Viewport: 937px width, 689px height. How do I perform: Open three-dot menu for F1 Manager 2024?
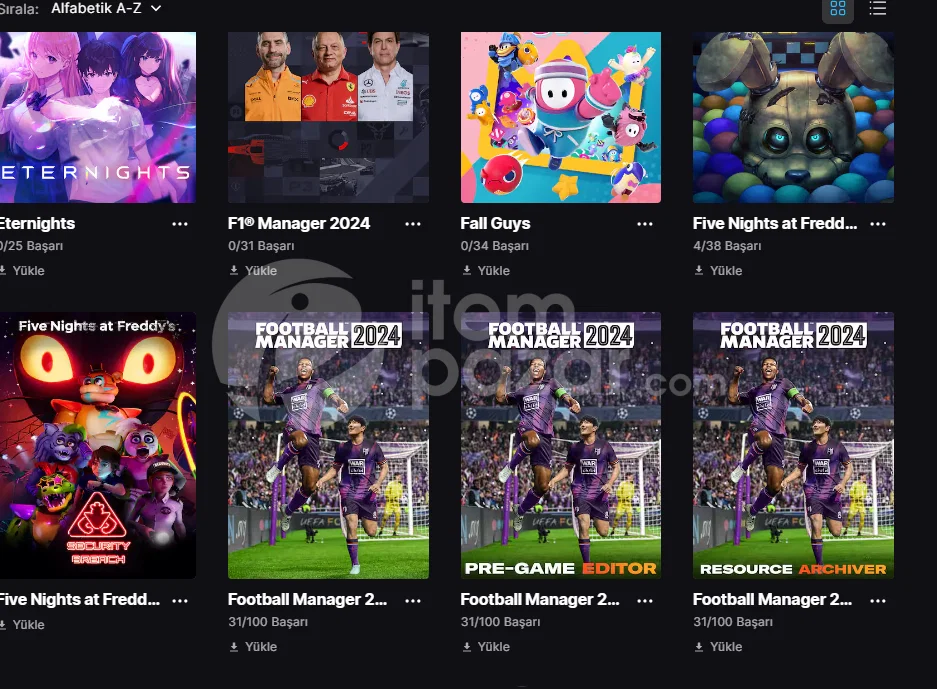[x=412, y=224]
